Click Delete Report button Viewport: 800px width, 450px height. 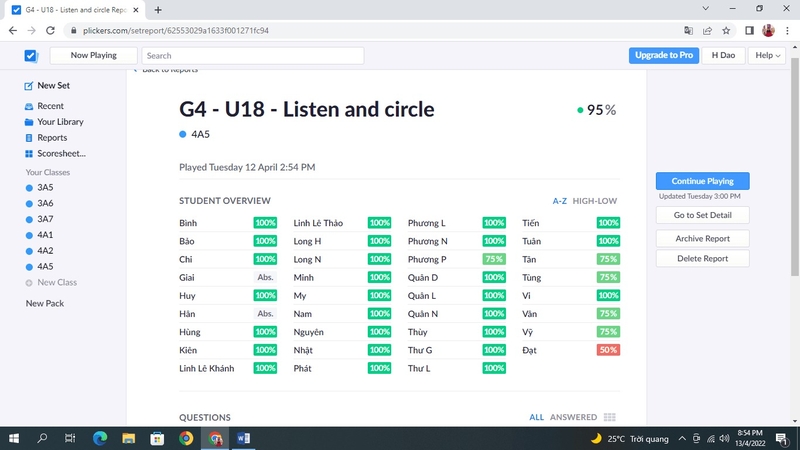[x=703, y=259]
